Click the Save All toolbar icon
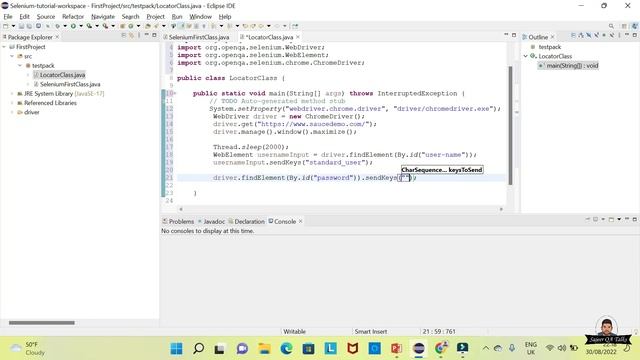The image size is (640, 360). (29, 26)
